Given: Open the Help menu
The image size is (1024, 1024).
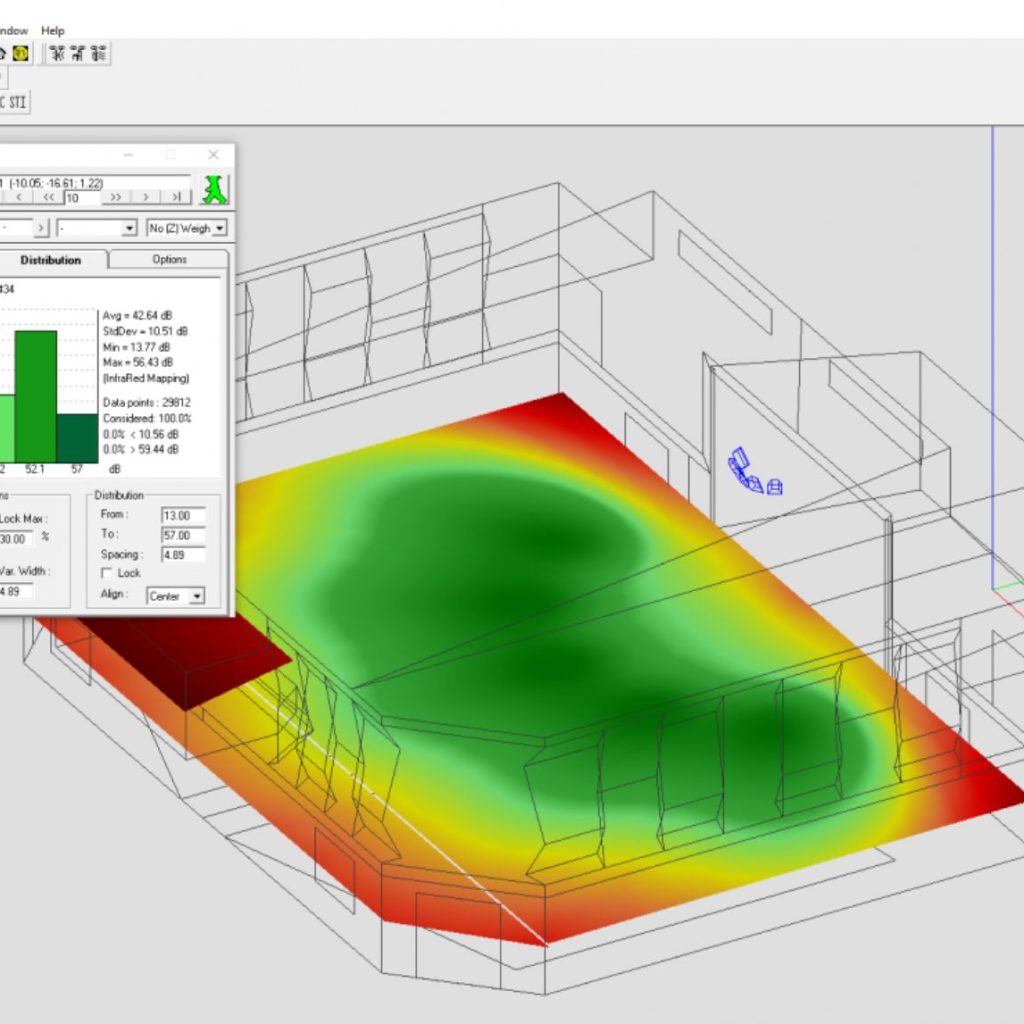Looking at the screenshot, I should (52, 31).
